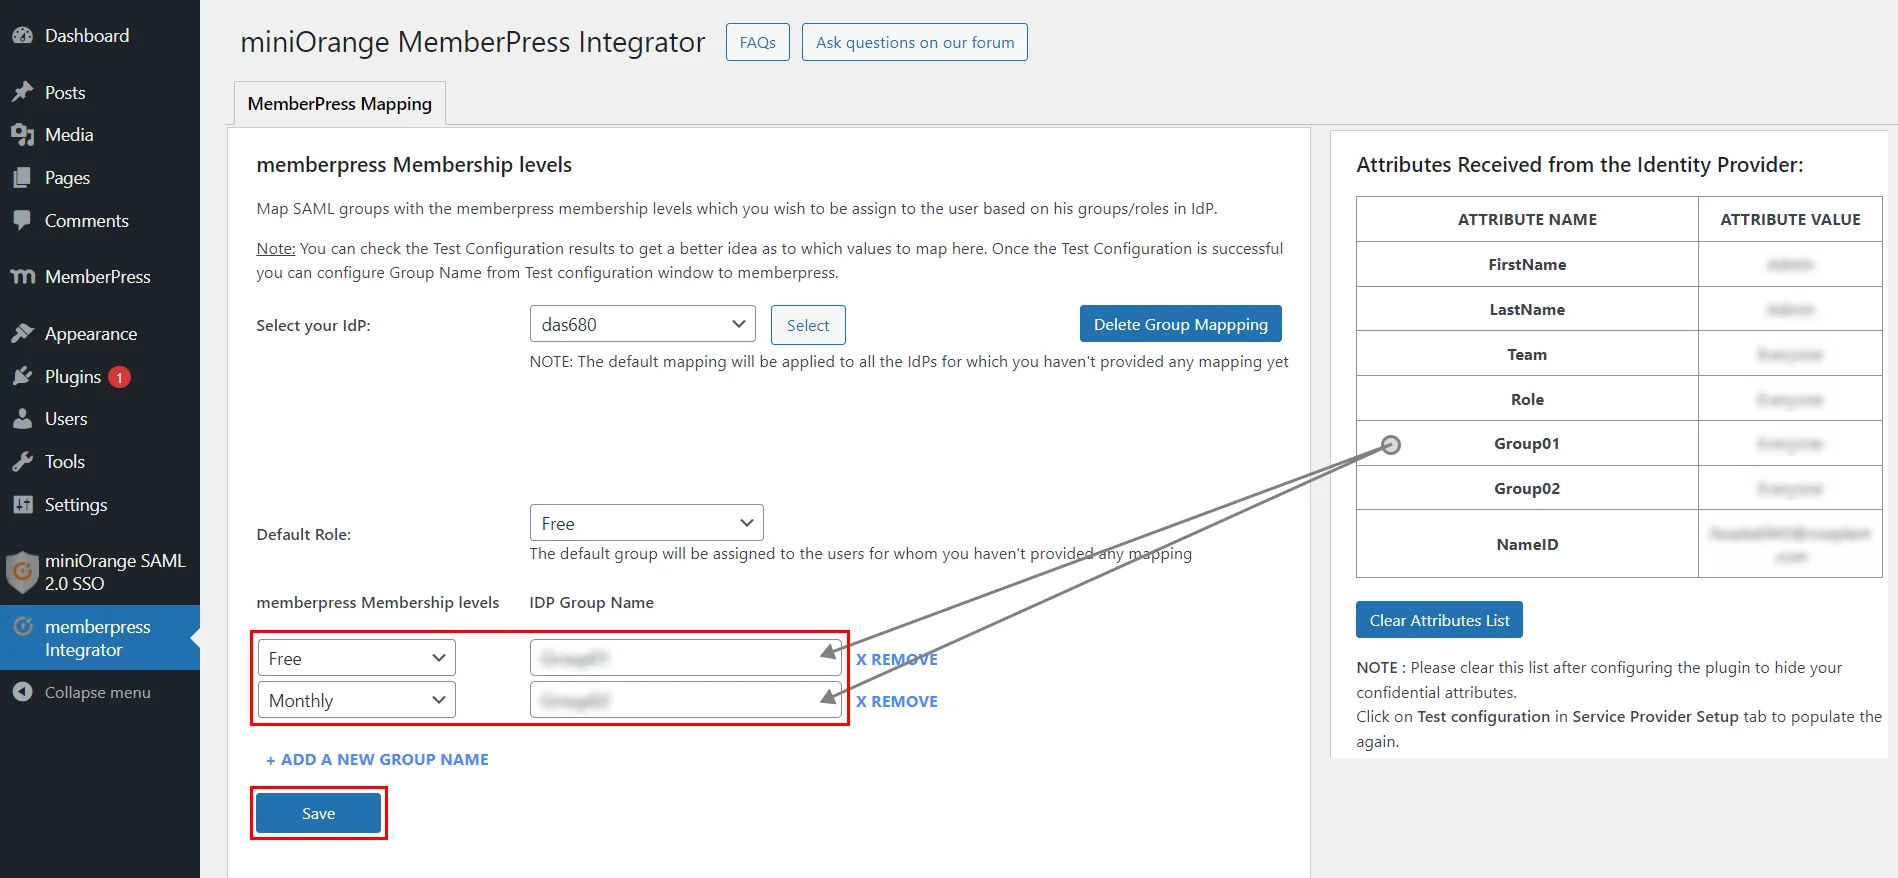Click Add a New Group Name link
Viewport: 1898px width, 878px height.
(377, 759)
